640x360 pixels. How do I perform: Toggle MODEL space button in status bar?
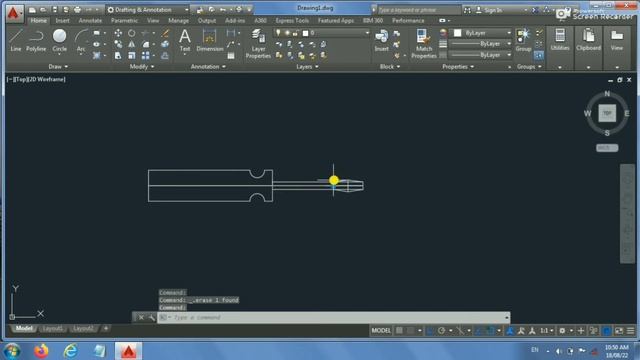[381, 331]
